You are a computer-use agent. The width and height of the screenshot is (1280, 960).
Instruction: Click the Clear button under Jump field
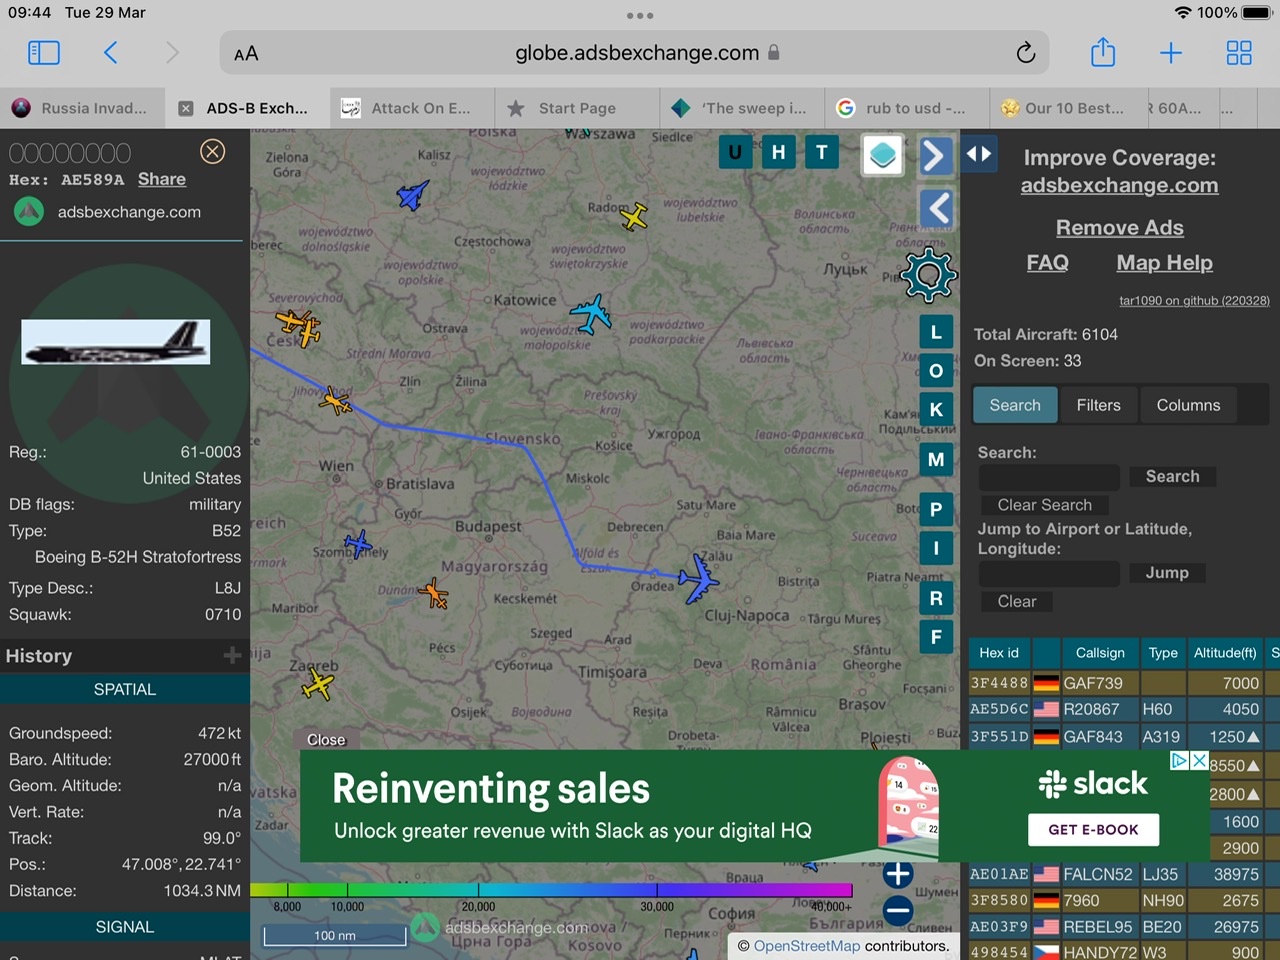(x=1016, y=601)
